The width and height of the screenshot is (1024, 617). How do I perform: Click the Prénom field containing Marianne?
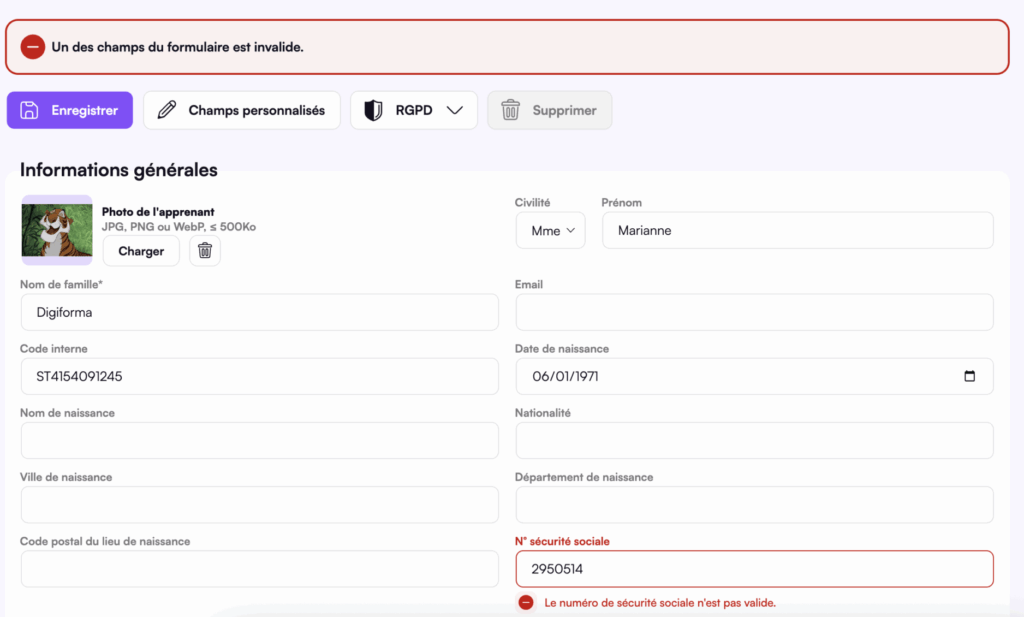tap(797, 230)
